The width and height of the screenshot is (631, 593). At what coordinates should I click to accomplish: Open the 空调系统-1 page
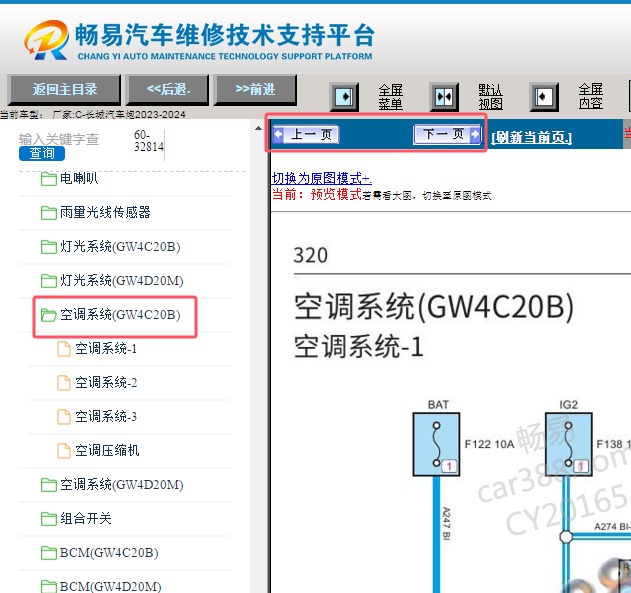[97, 349]
